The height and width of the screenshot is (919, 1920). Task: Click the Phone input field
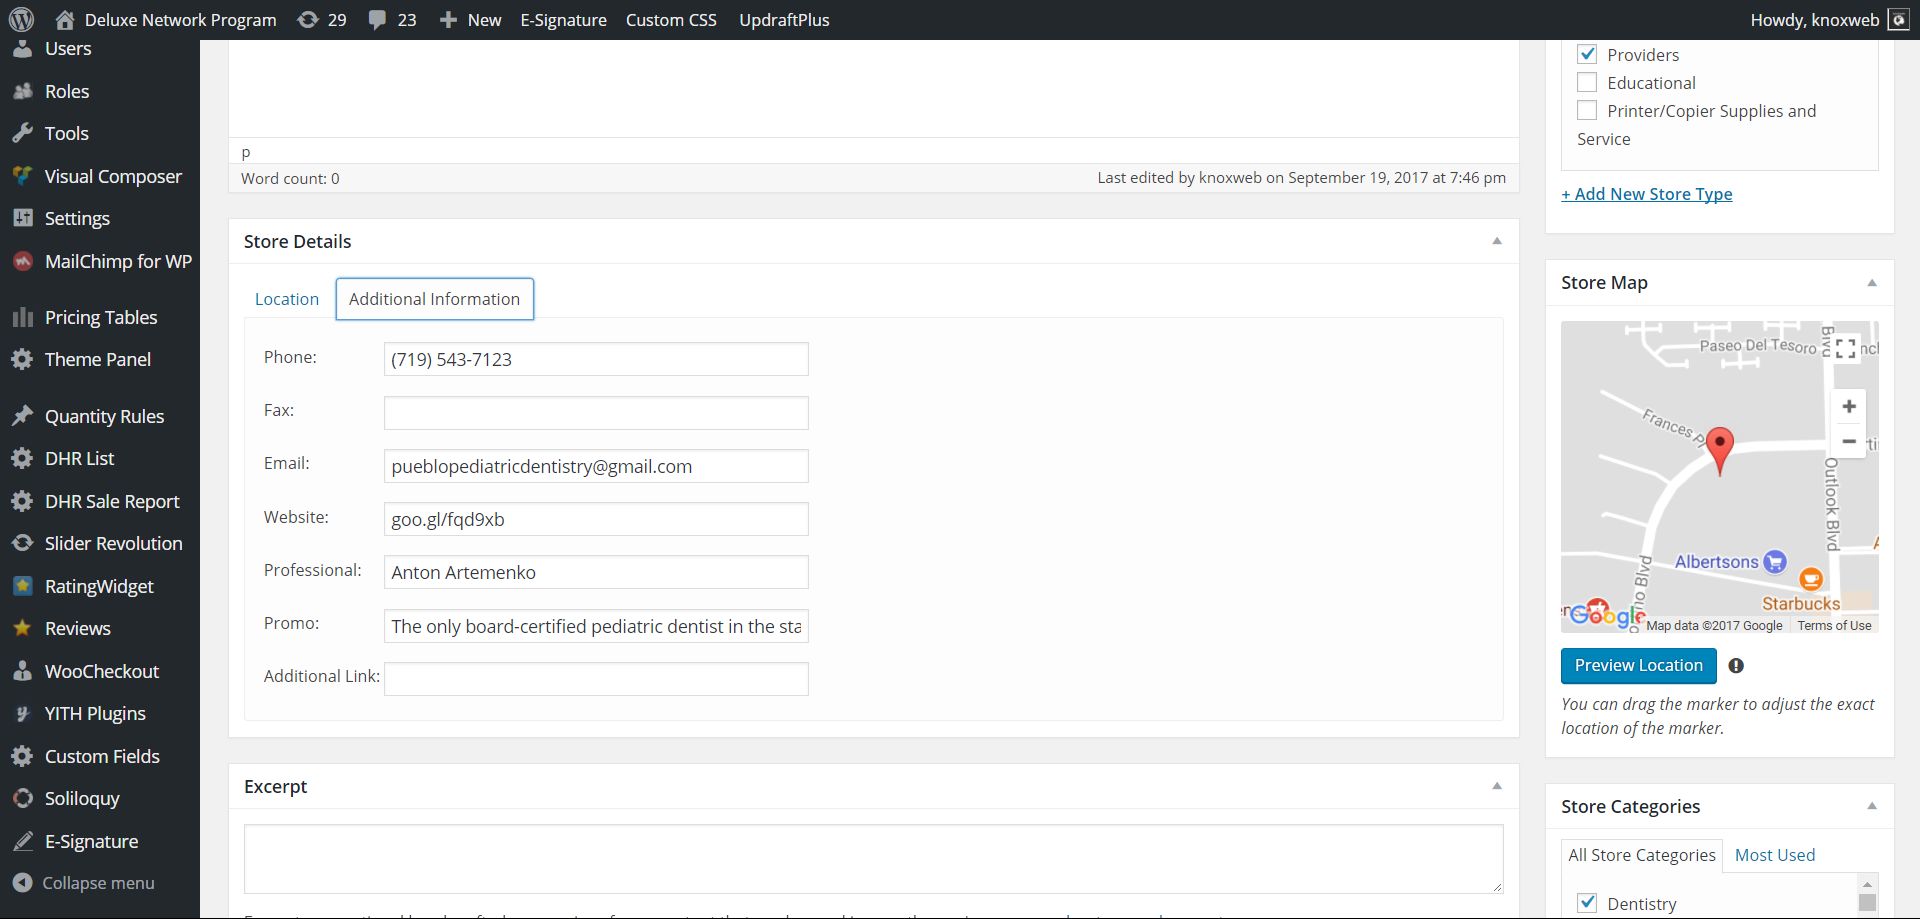pyautogui.click(x=596, y=359)
